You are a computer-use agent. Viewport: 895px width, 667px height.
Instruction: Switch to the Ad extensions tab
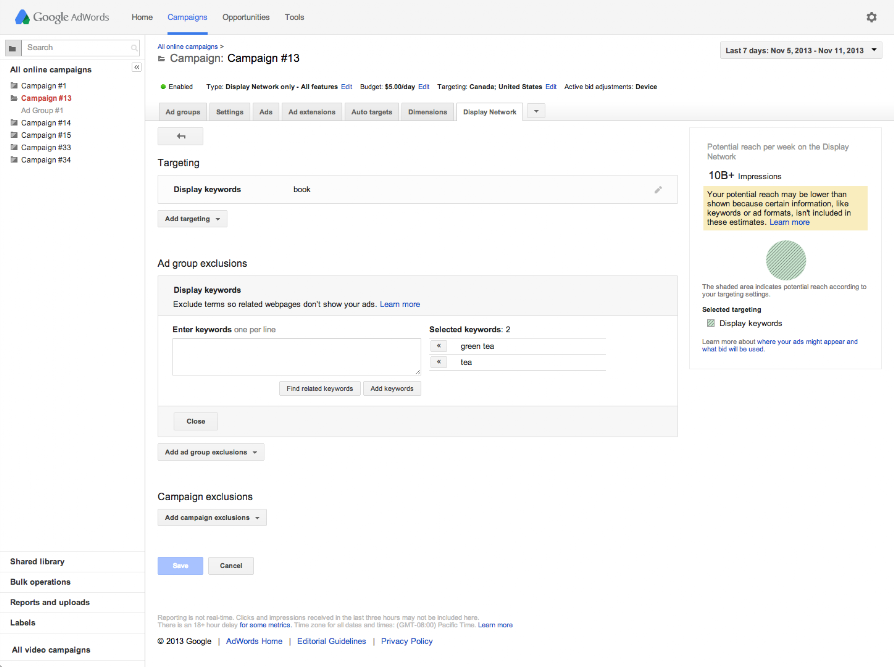(x=311, y=112)
